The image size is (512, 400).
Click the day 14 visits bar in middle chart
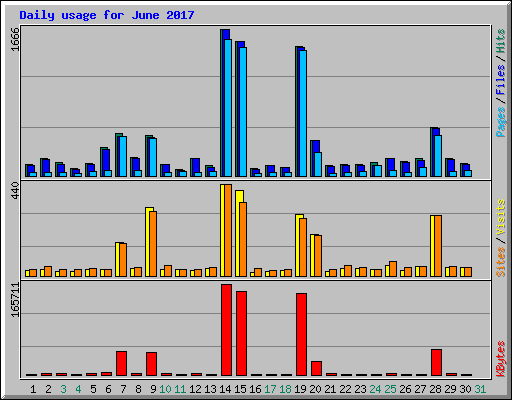[222, 230]
